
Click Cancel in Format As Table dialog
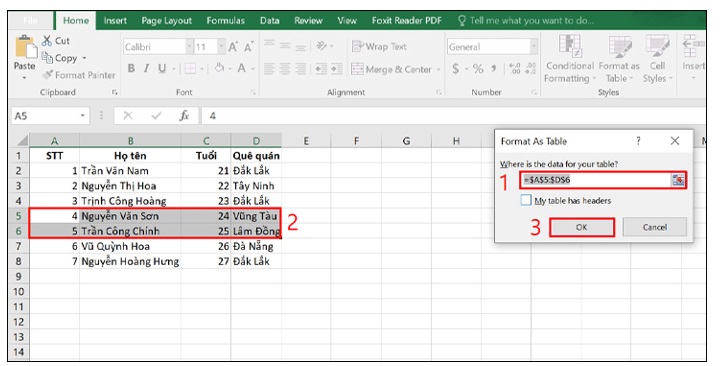point(655,227)
